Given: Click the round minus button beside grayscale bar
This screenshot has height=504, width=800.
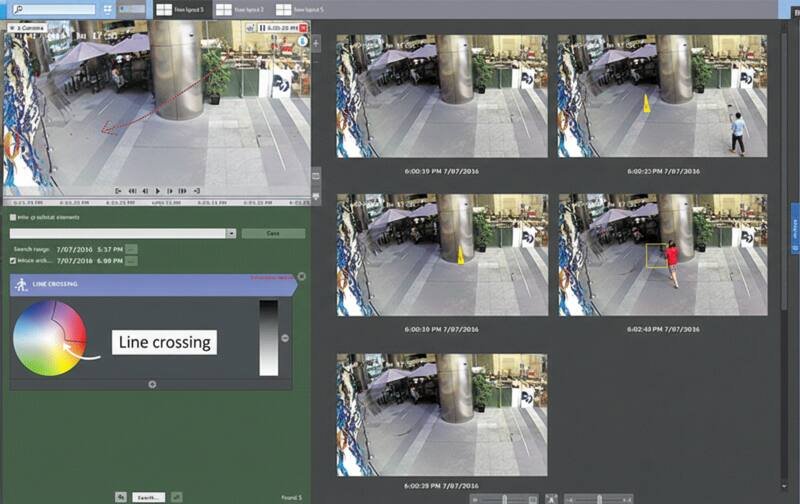Looking at the screenshot, I should click(x=285, y=338).
